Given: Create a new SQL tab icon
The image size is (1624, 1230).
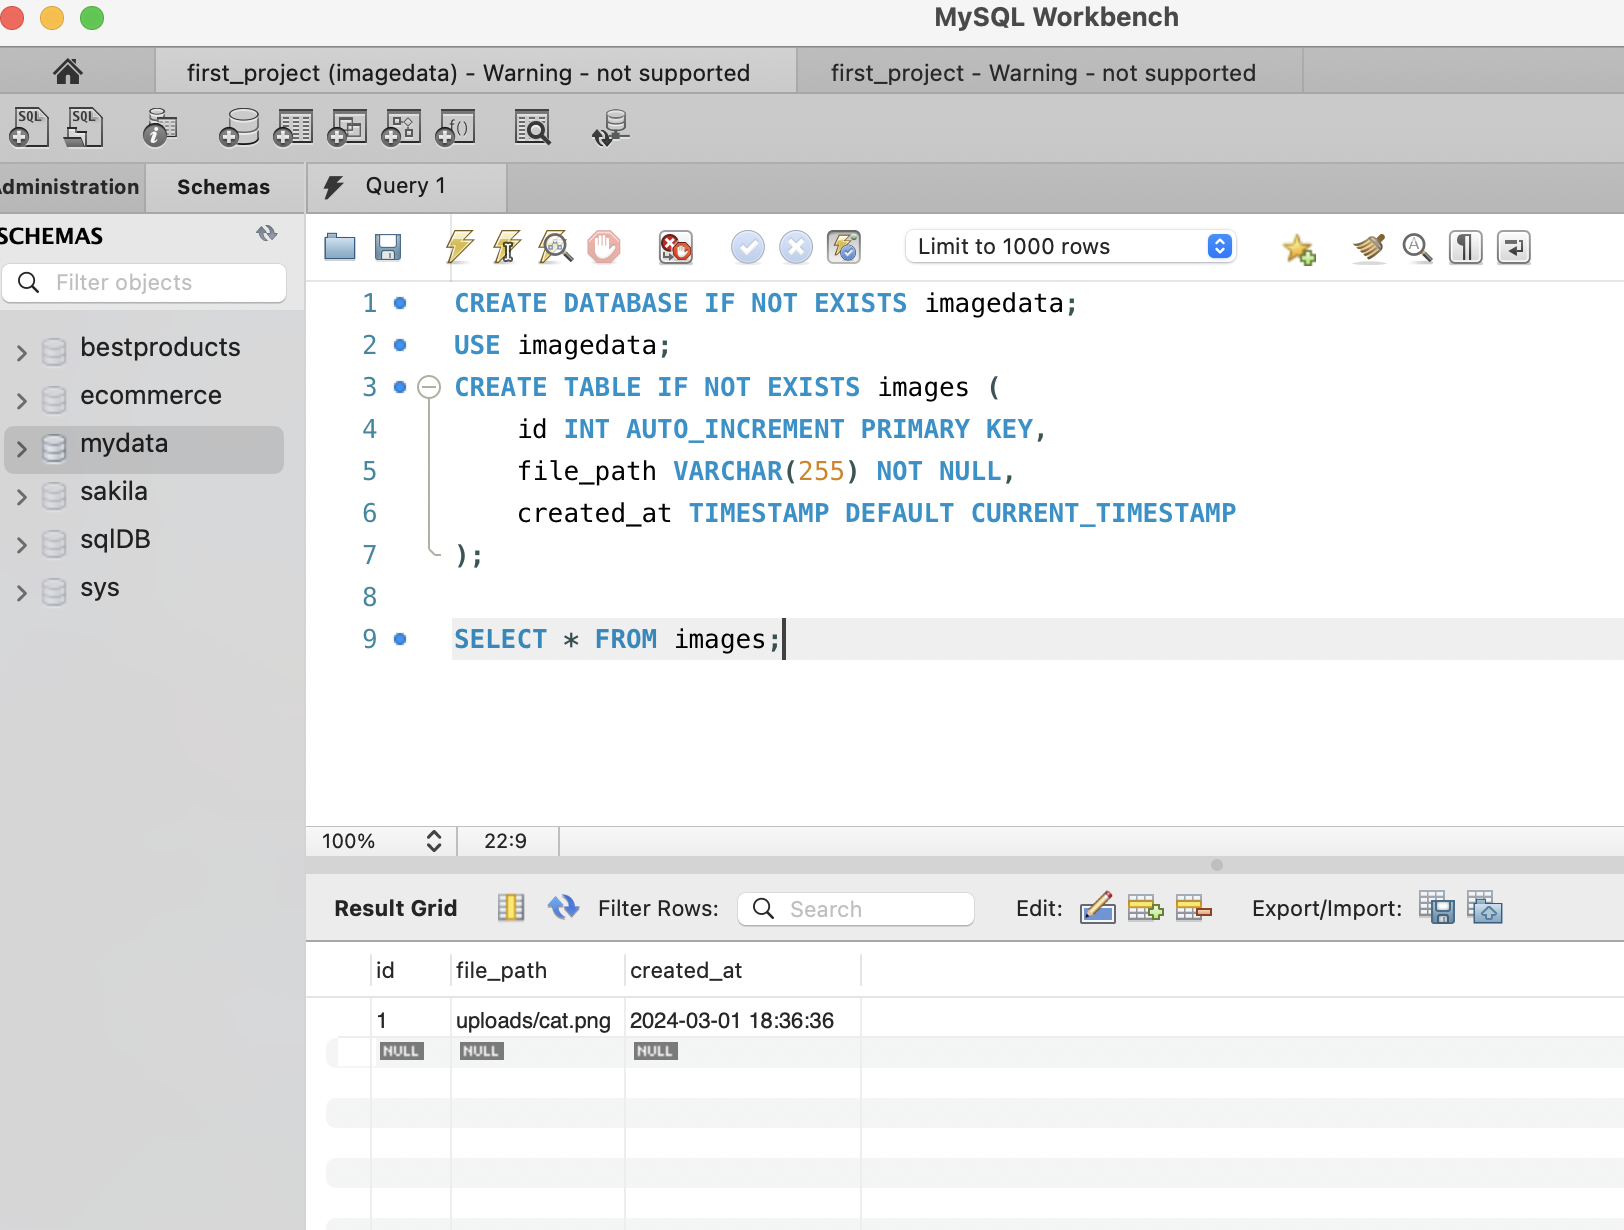Looking at the screenshot, I should (x=28, y=128).
